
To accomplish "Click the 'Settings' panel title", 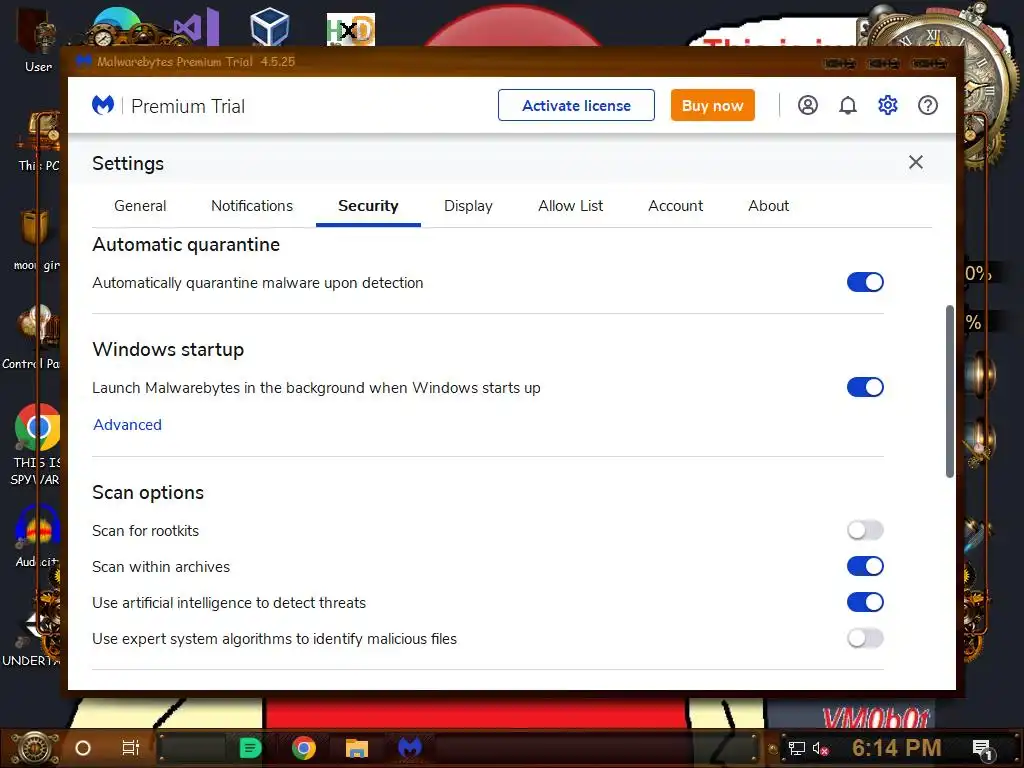I will coord(128,163).
